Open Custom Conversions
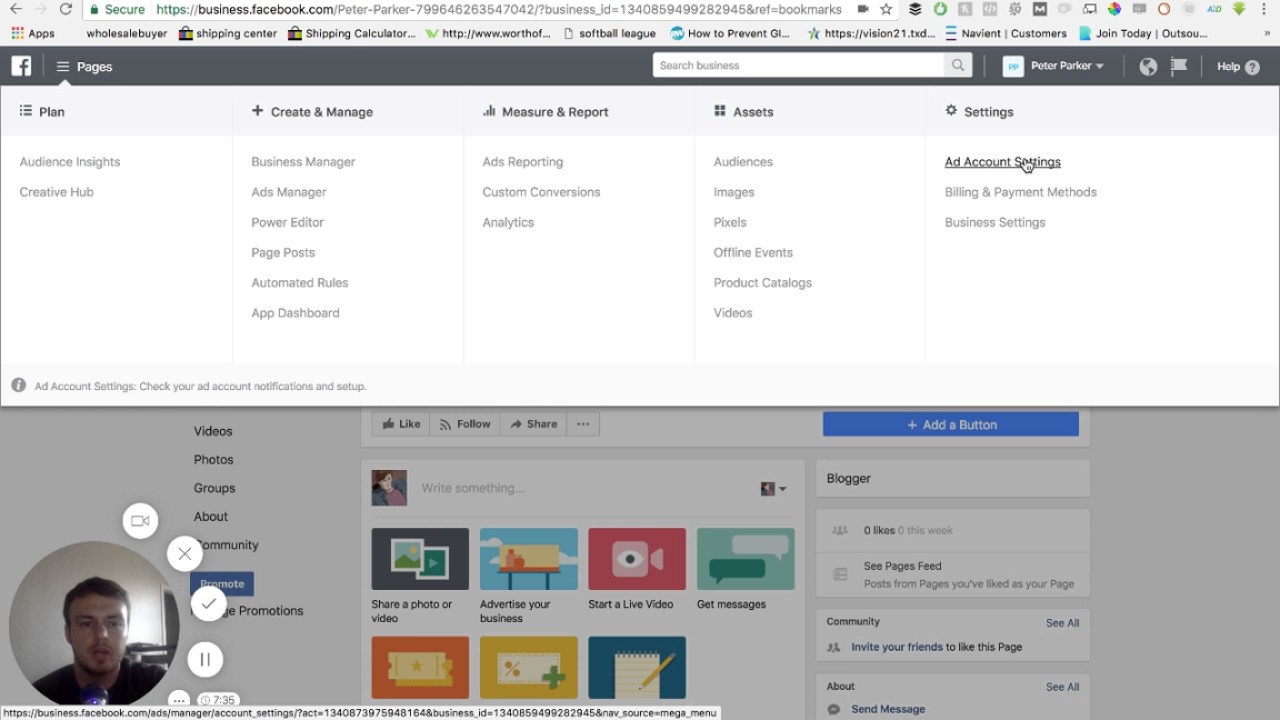The width and height of the screenshot is (1280, 720). pyautogui.click(x=541, y=192)
